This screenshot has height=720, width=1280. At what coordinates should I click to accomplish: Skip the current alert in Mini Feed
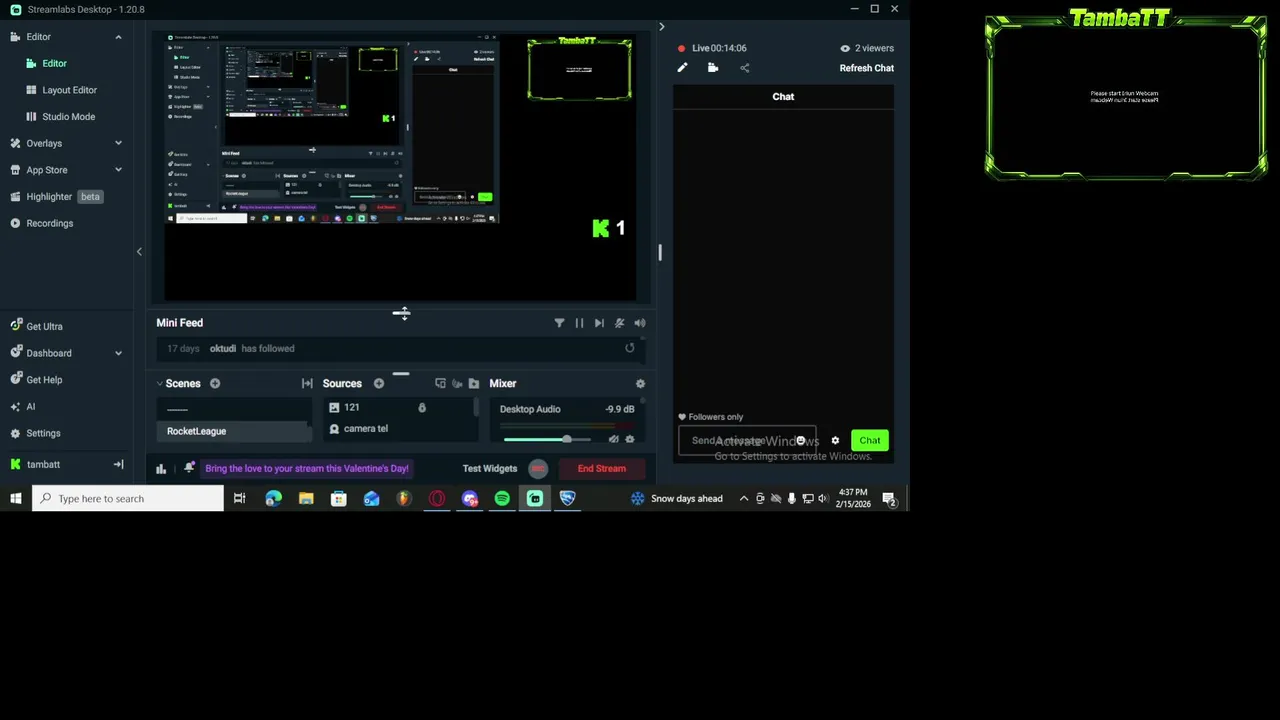(599, 323)
